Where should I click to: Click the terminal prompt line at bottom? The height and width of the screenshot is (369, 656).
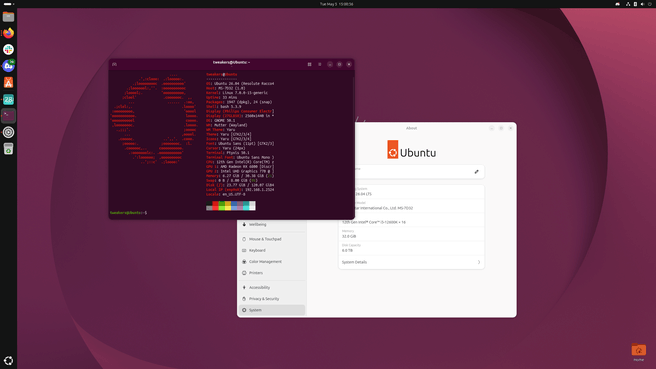coord(128,213)
